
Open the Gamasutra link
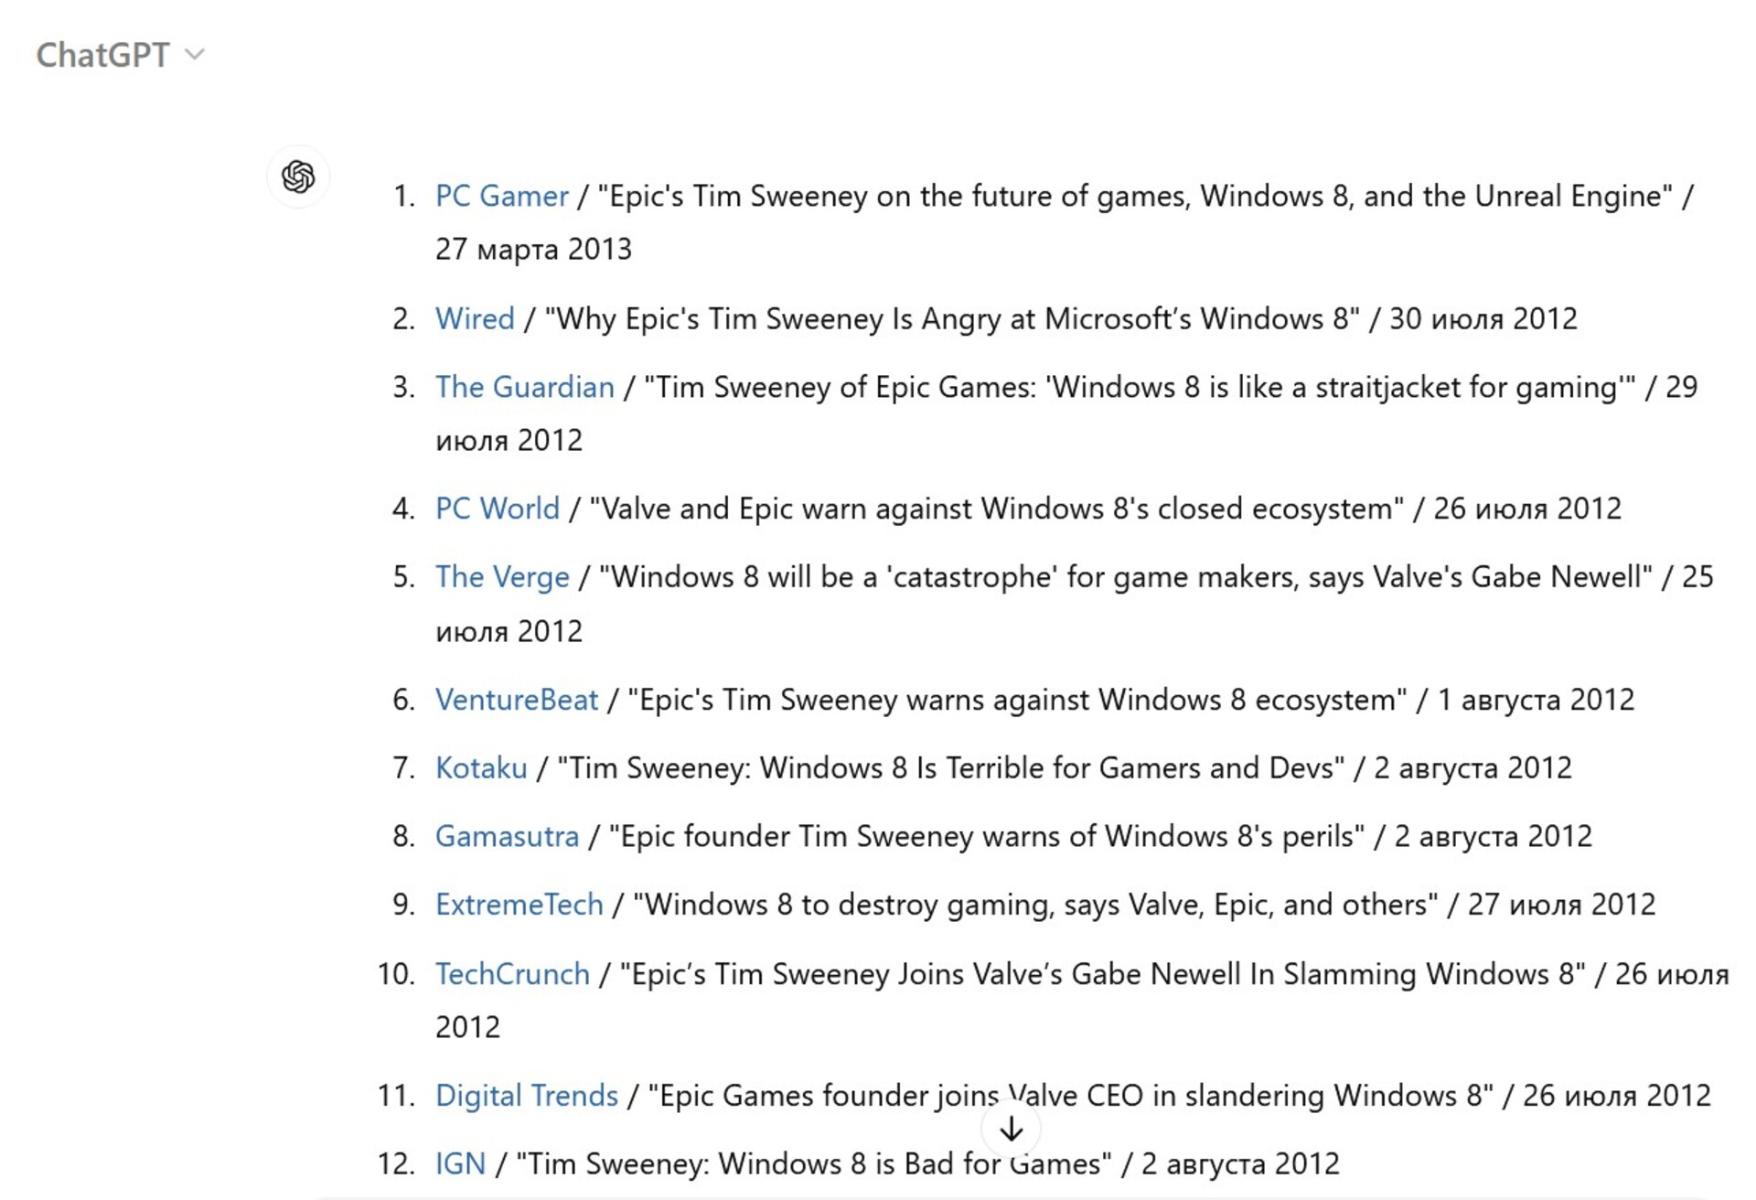pyautogui.click(x=506, y=836)
